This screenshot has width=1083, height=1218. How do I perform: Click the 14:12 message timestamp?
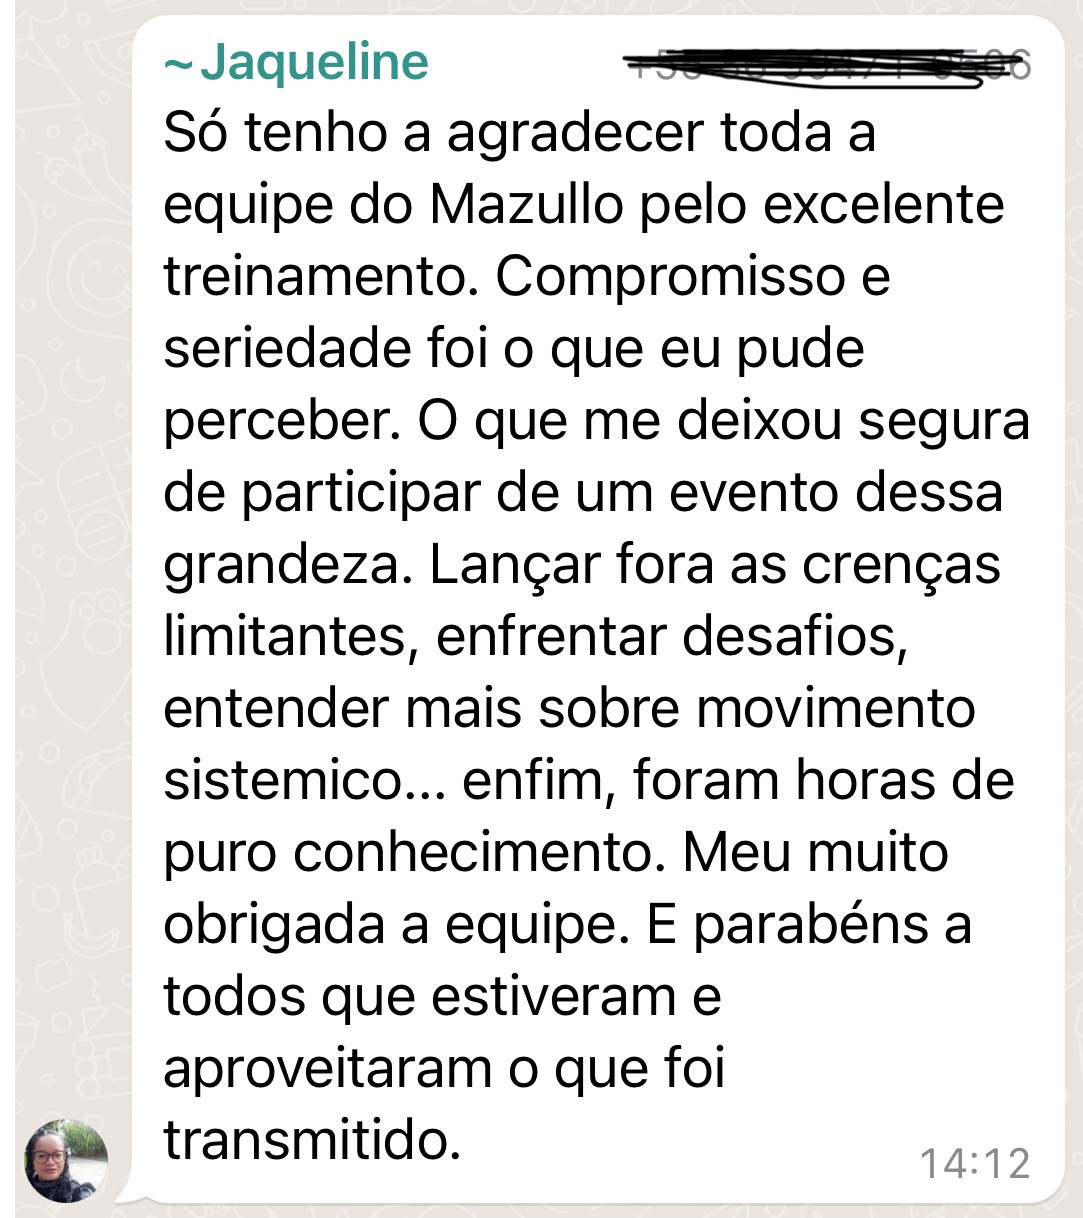974,1163
